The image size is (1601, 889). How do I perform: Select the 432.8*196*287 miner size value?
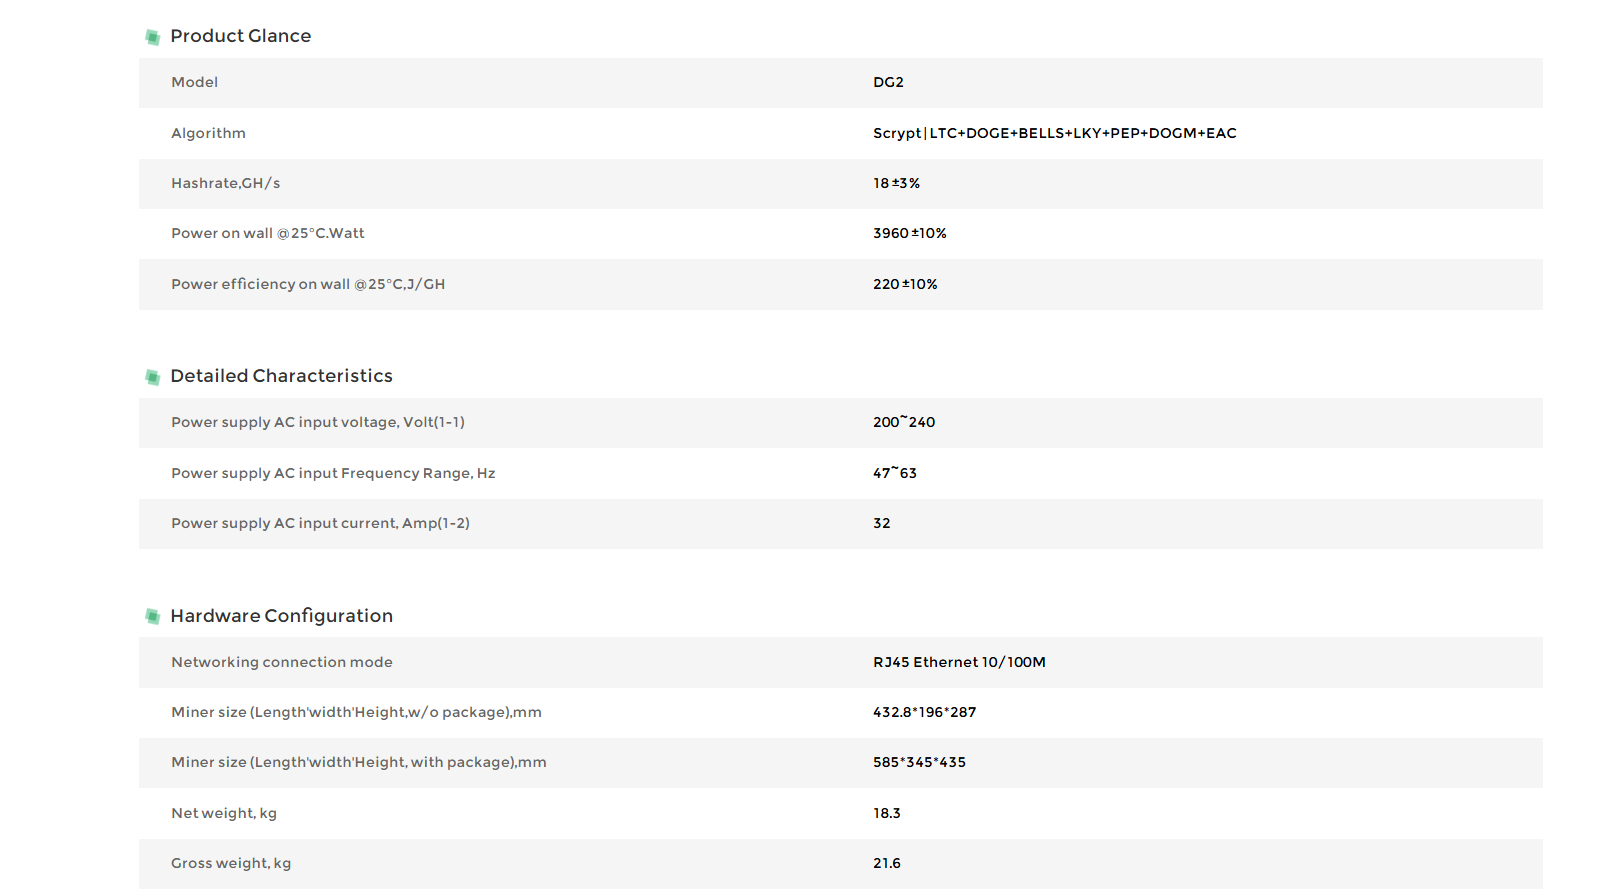pyautogui.click(x=924, y=713)
